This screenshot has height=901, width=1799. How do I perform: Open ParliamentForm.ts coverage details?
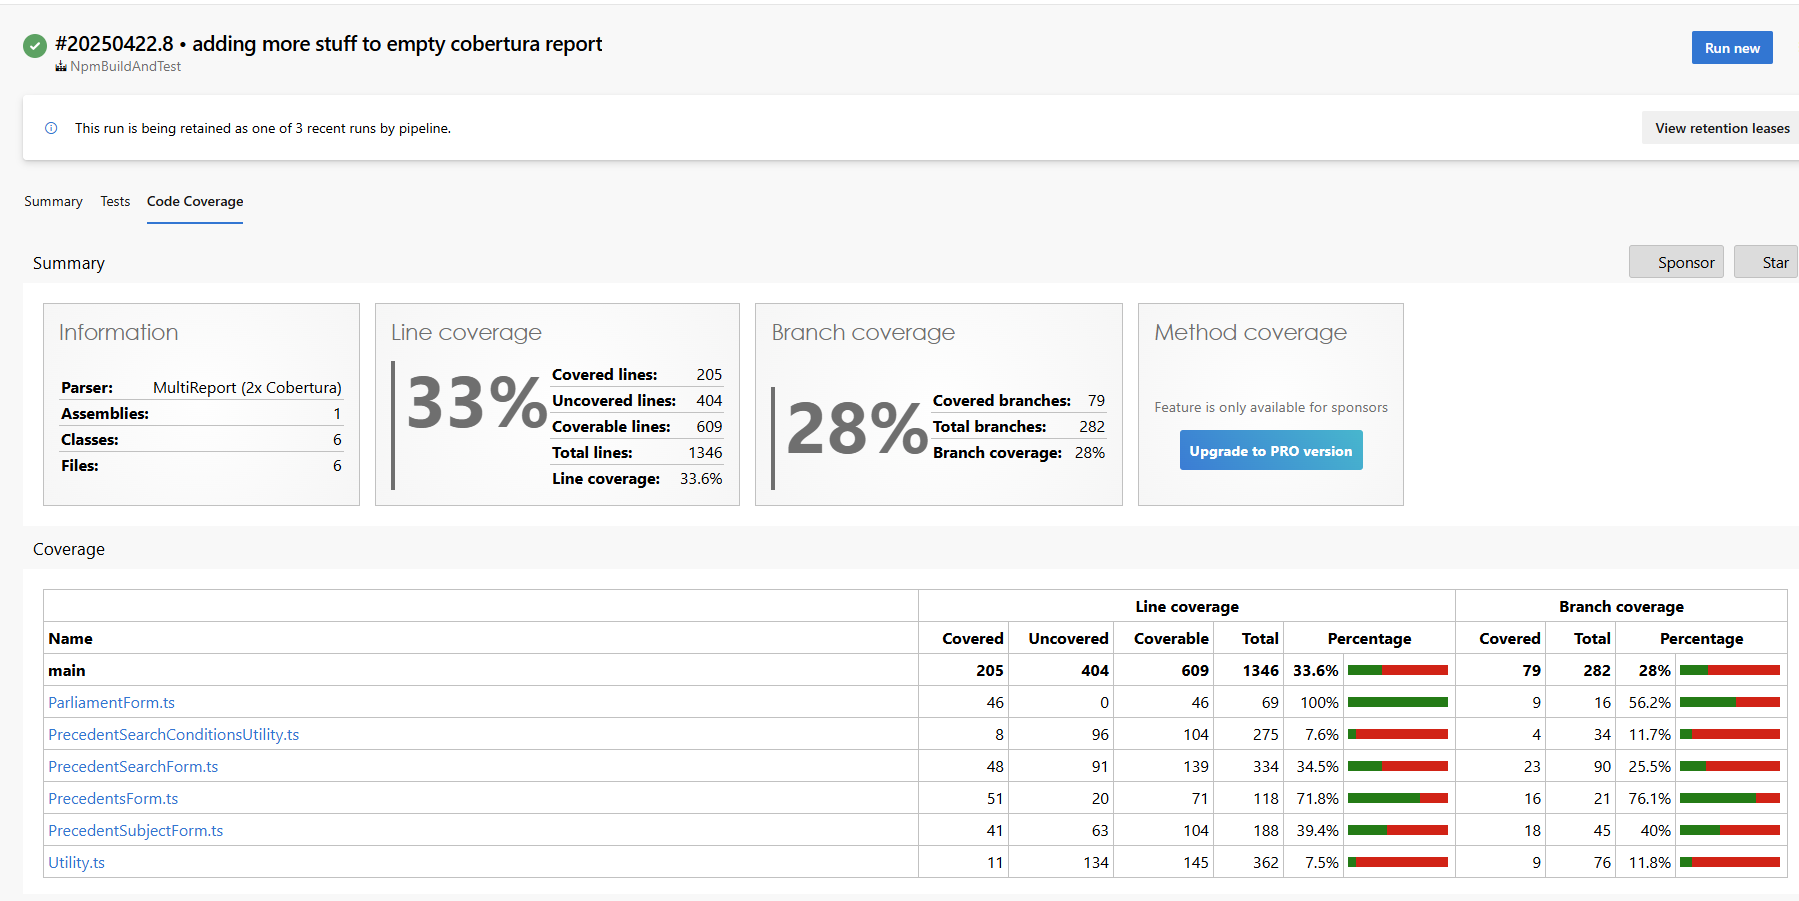111,702
